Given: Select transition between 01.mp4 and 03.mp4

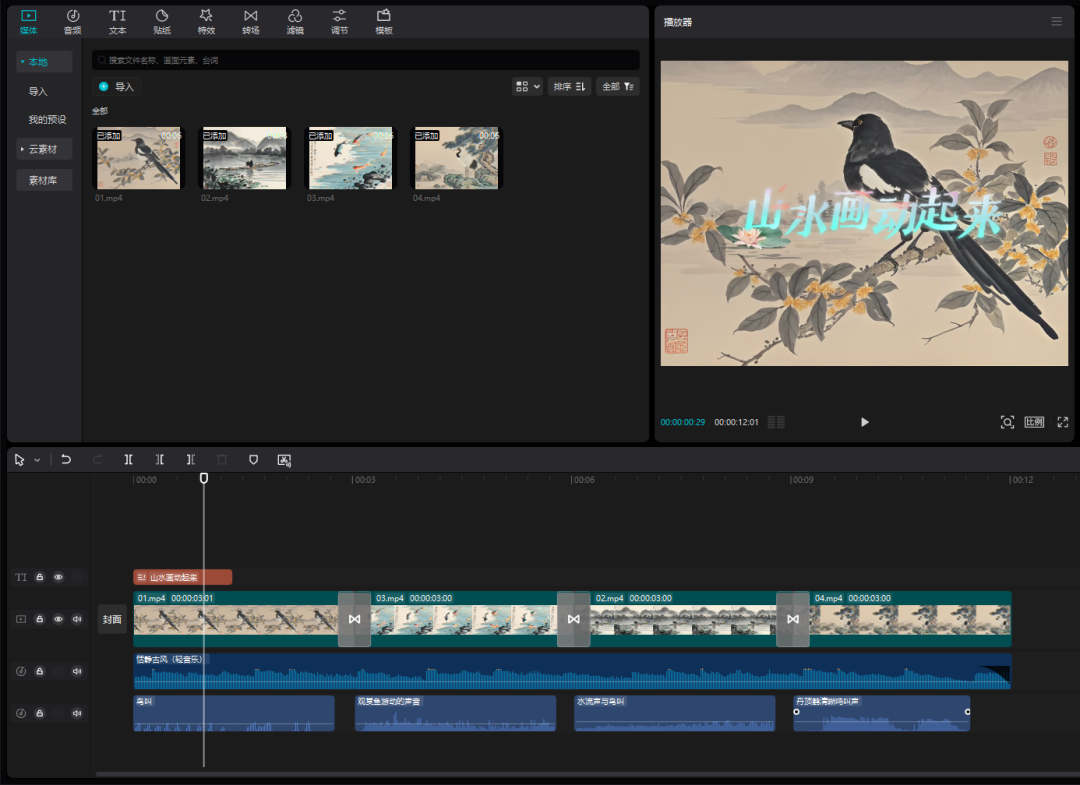Looking at the screenshot, I should pos(355,619).
